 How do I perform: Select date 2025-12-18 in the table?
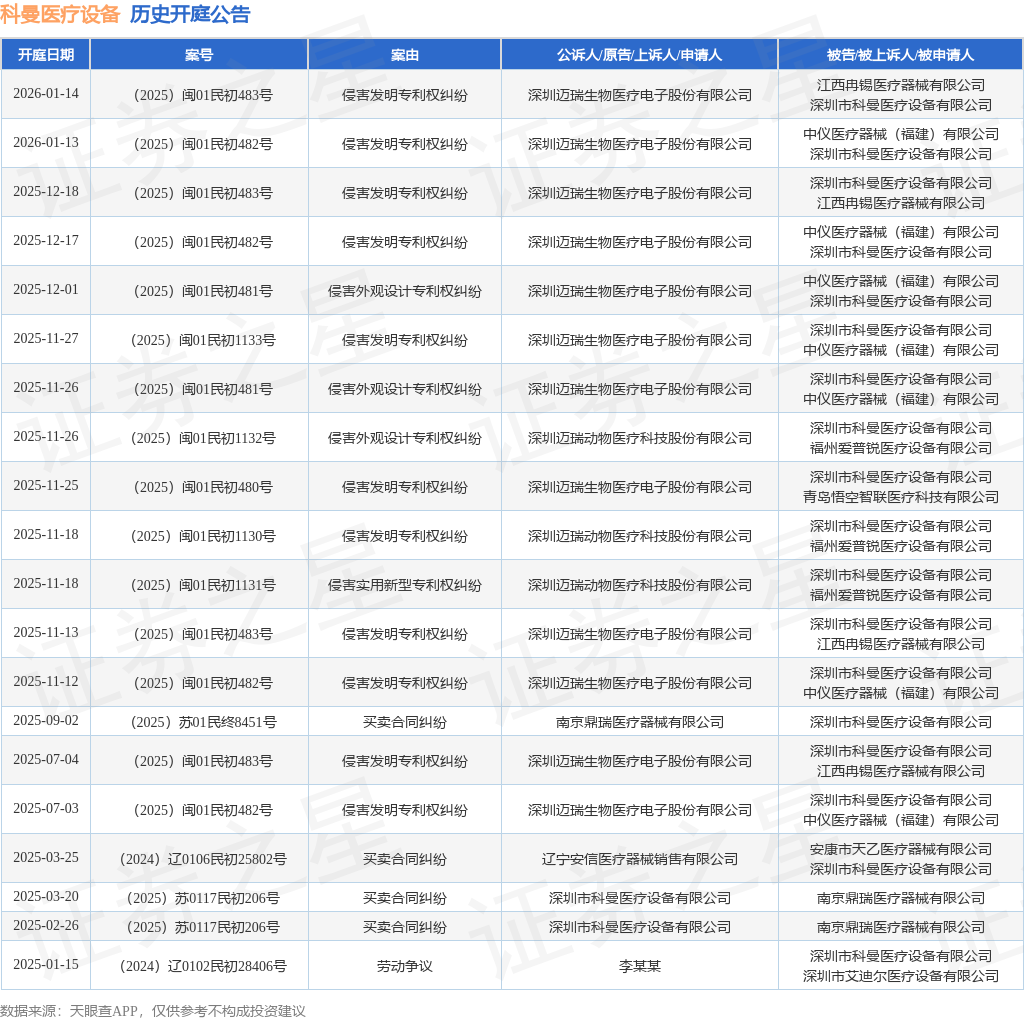46,191
